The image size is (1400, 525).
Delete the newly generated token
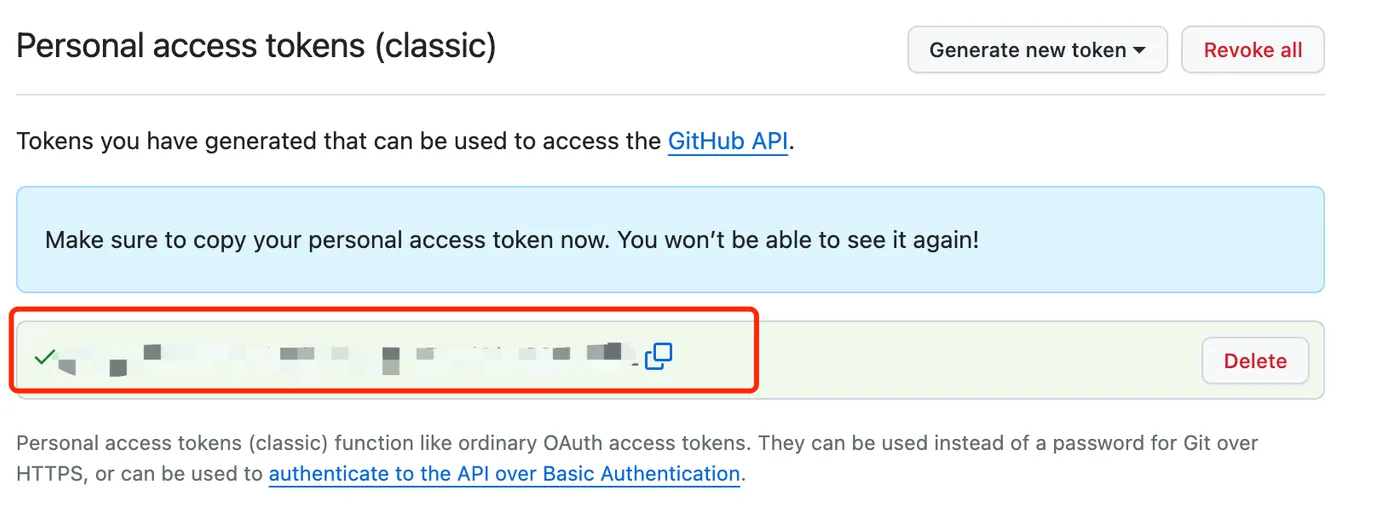1254,361
